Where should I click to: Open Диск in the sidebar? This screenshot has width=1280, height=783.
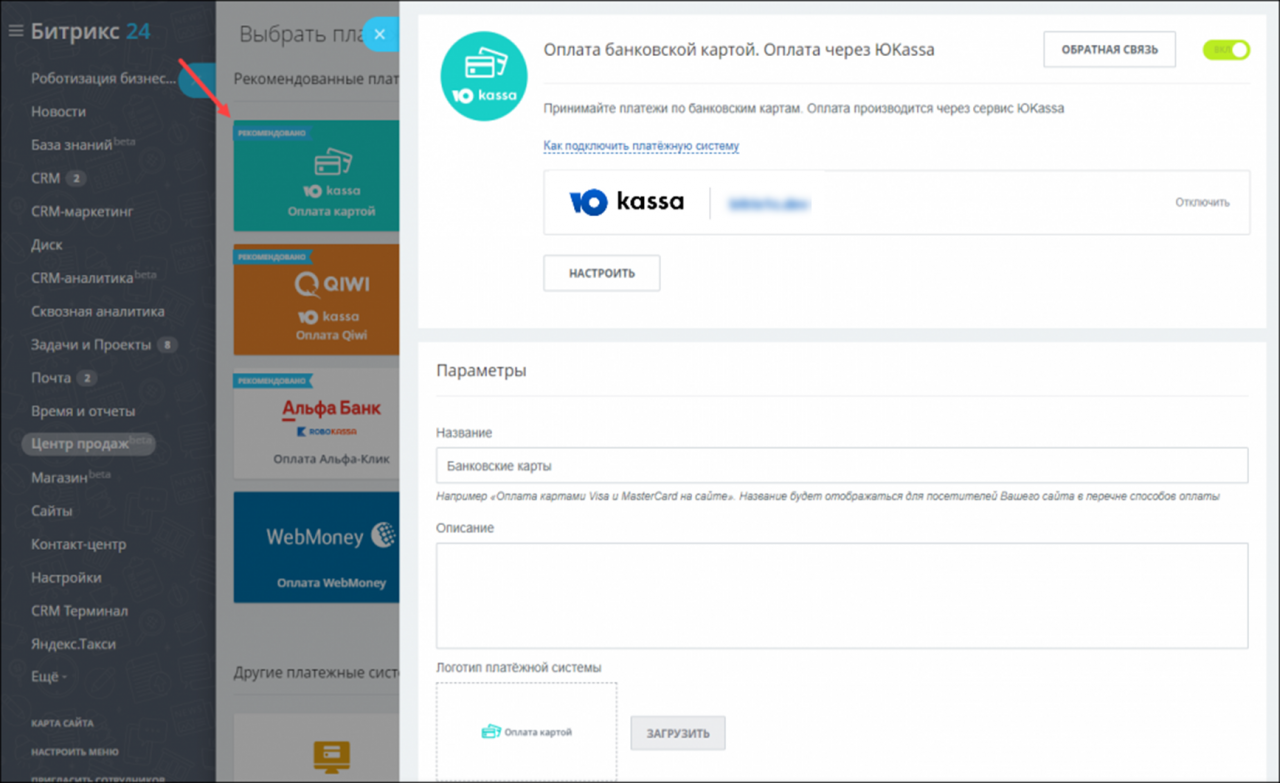47,245
